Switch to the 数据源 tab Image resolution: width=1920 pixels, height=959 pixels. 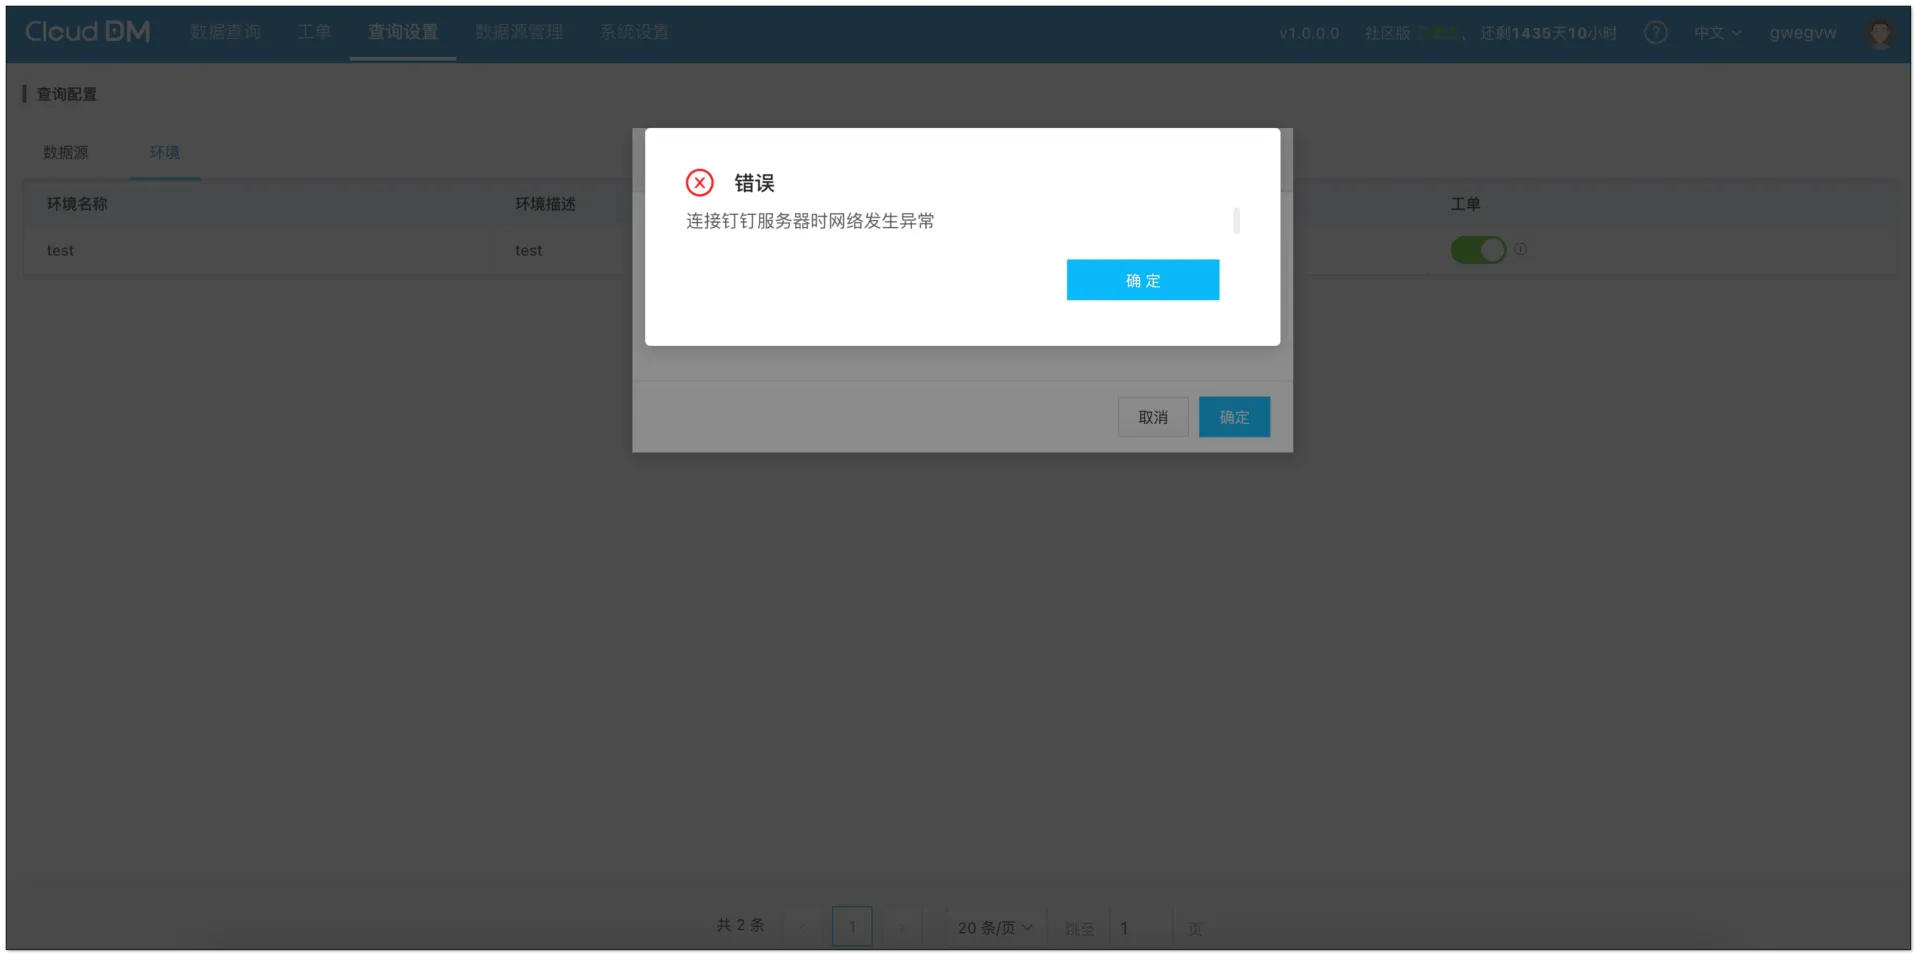pyautogui.click(x=66, y=152)
